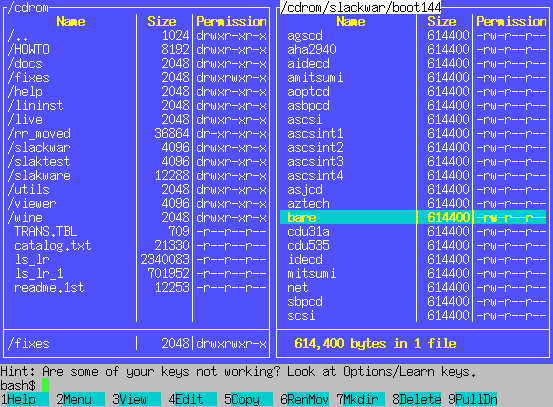Viewport: 553px width, 407px height.
Task: Select 3View in the bottom bar
Action: pos(136,399)
